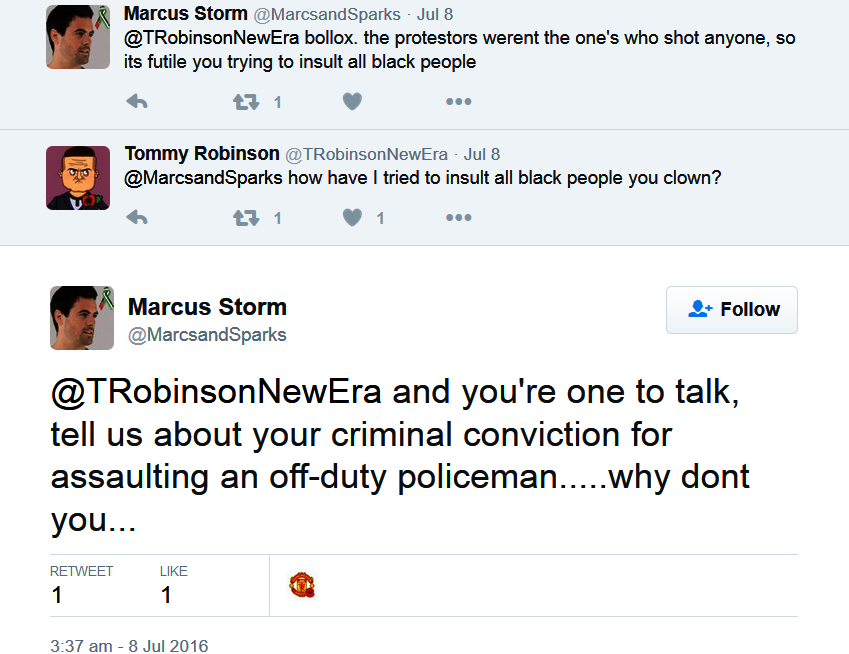Reply to Tommy Robinson's tweet
This screenshot has width=849, height=654.
[137, 218]
